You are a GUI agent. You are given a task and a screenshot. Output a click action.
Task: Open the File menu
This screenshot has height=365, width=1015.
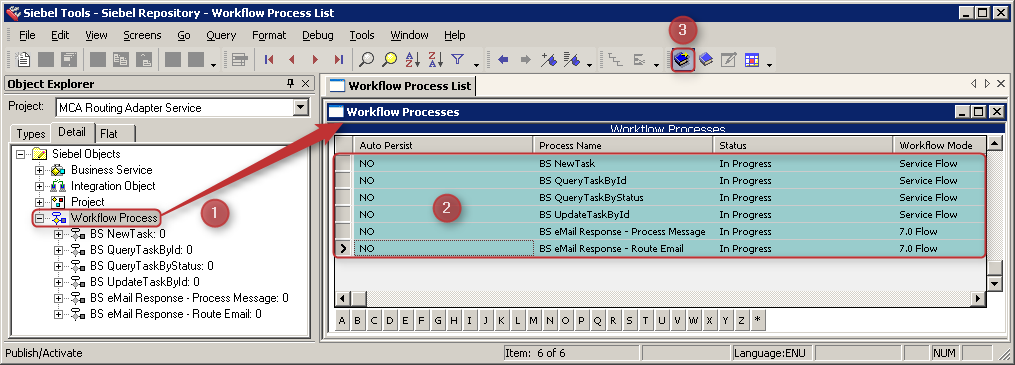[x=27, y=35]
